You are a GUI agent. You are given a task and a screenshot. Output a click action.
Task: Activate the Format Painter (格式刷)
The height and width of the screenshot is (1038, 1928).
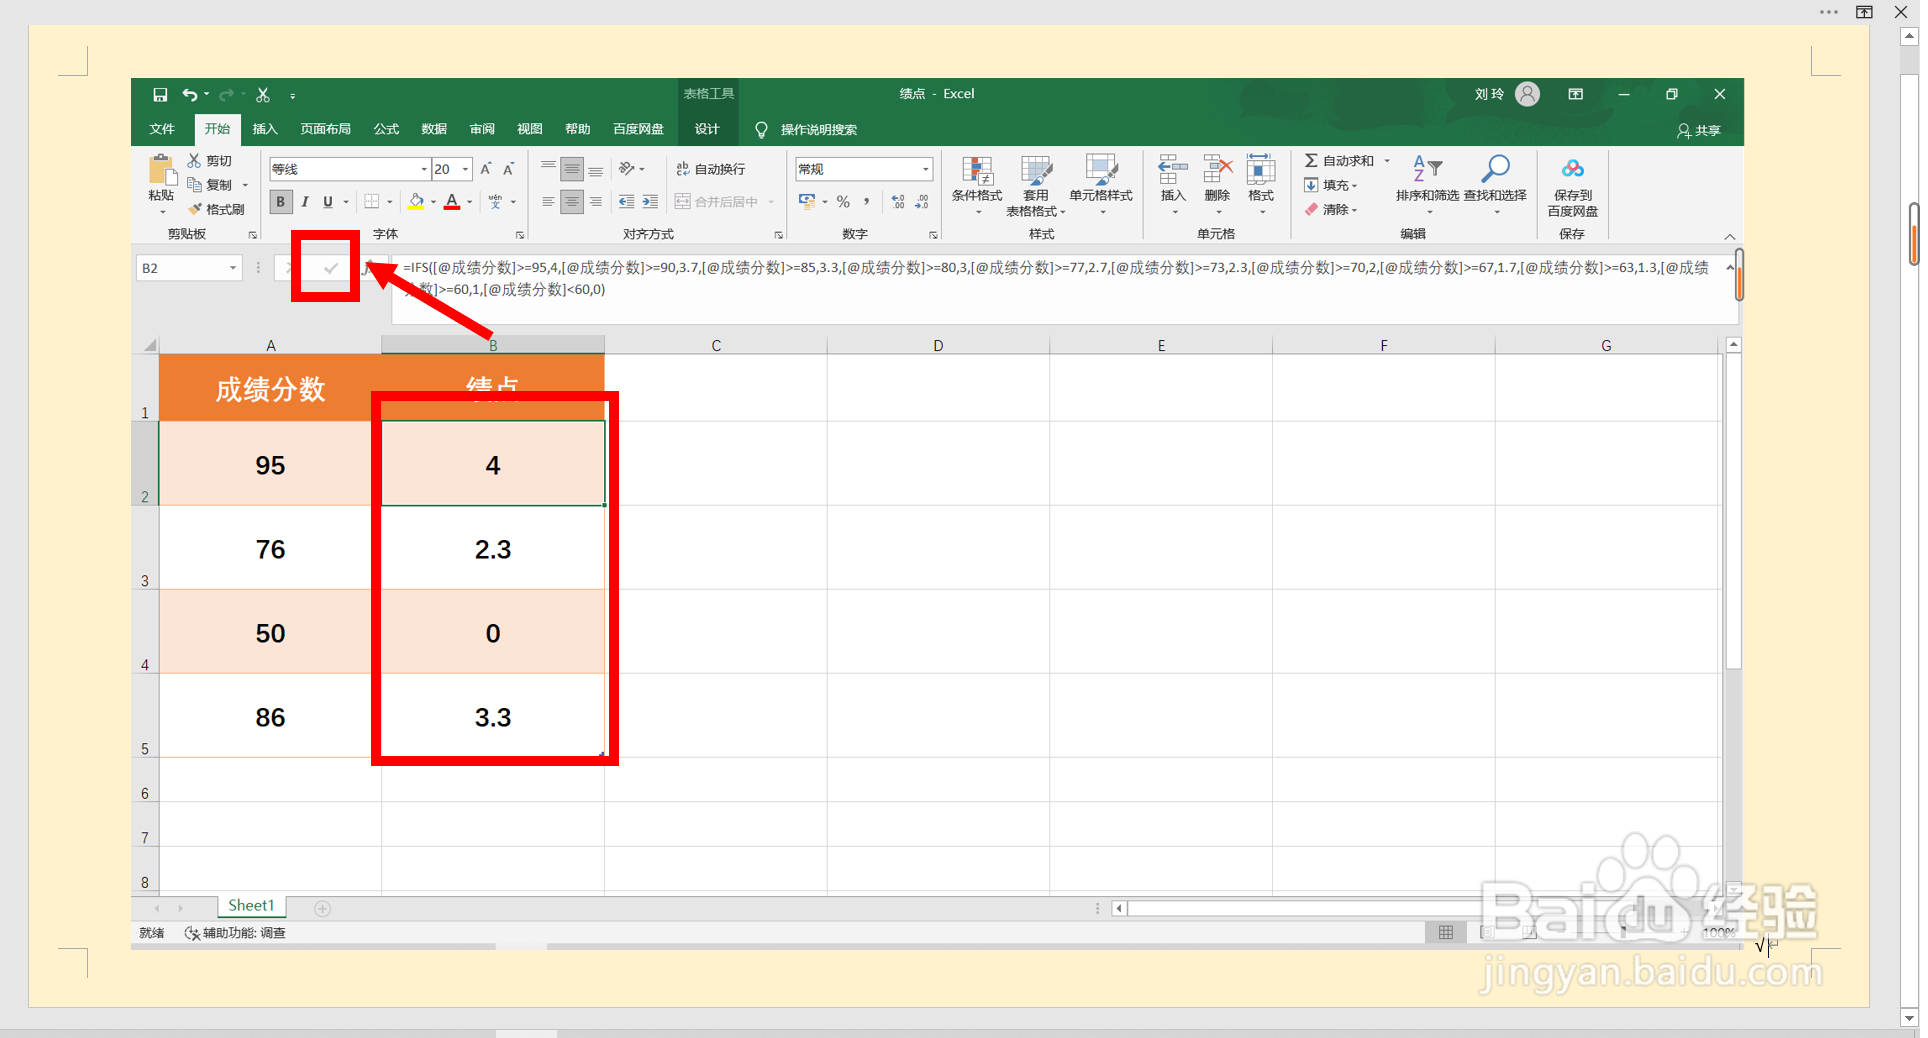(216, 209)
